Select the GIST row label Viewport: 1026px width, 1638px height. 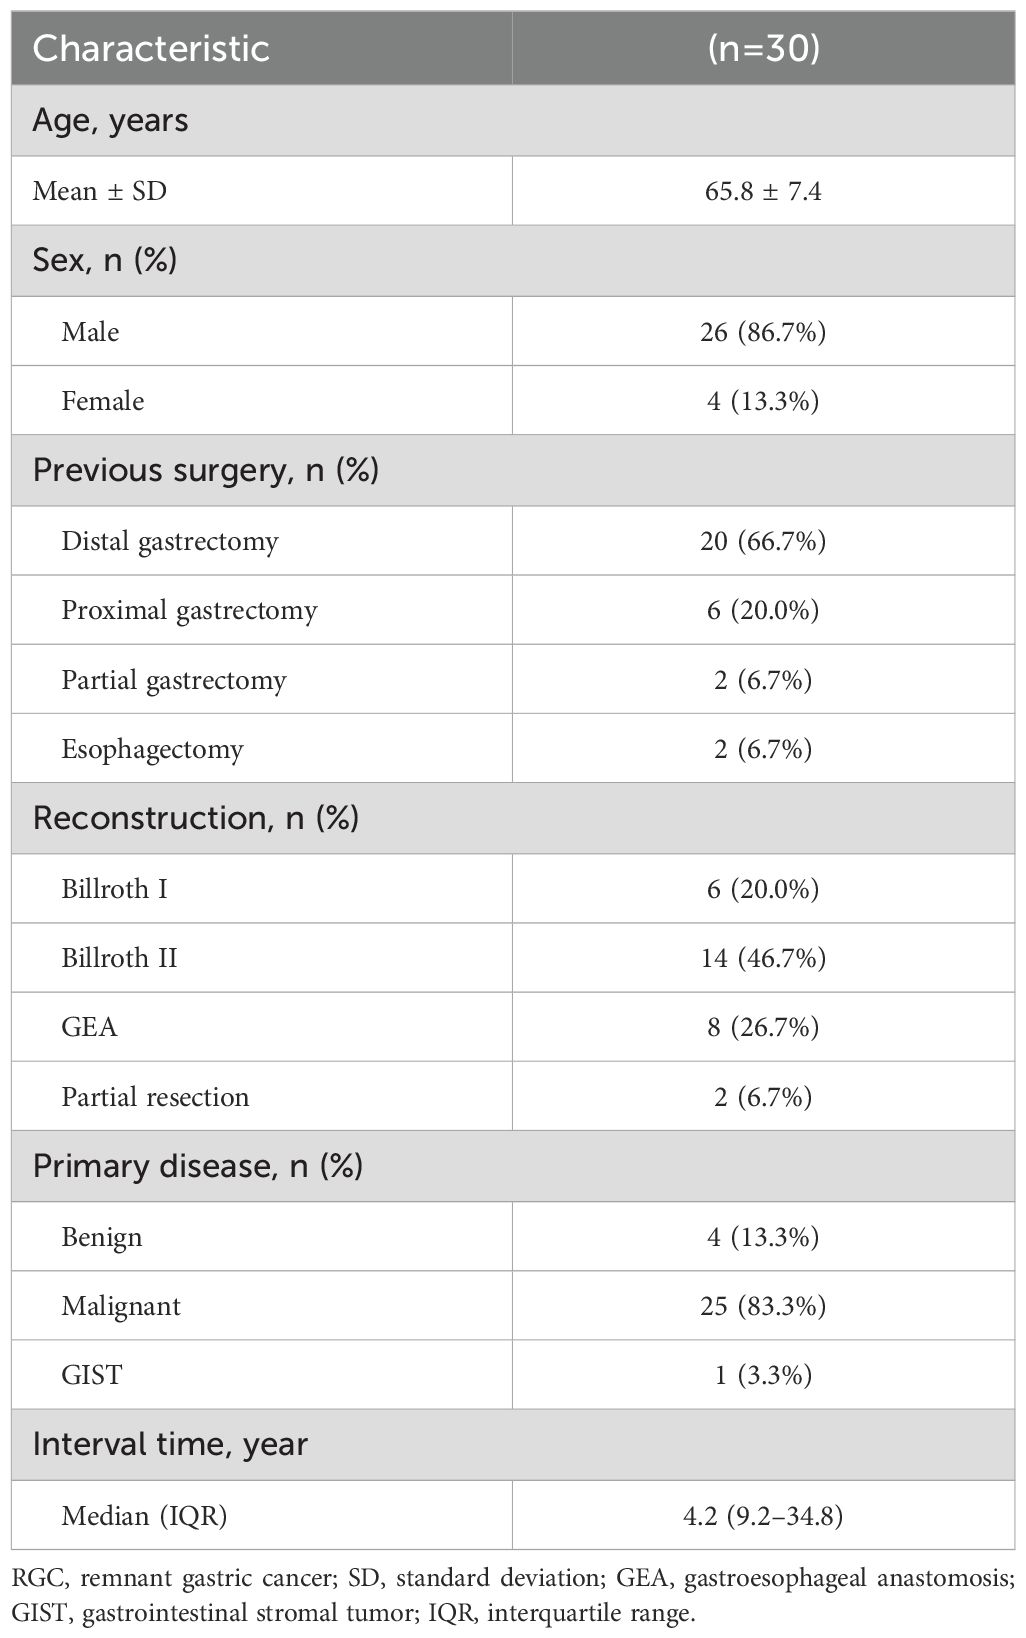tap(91, 1375)
